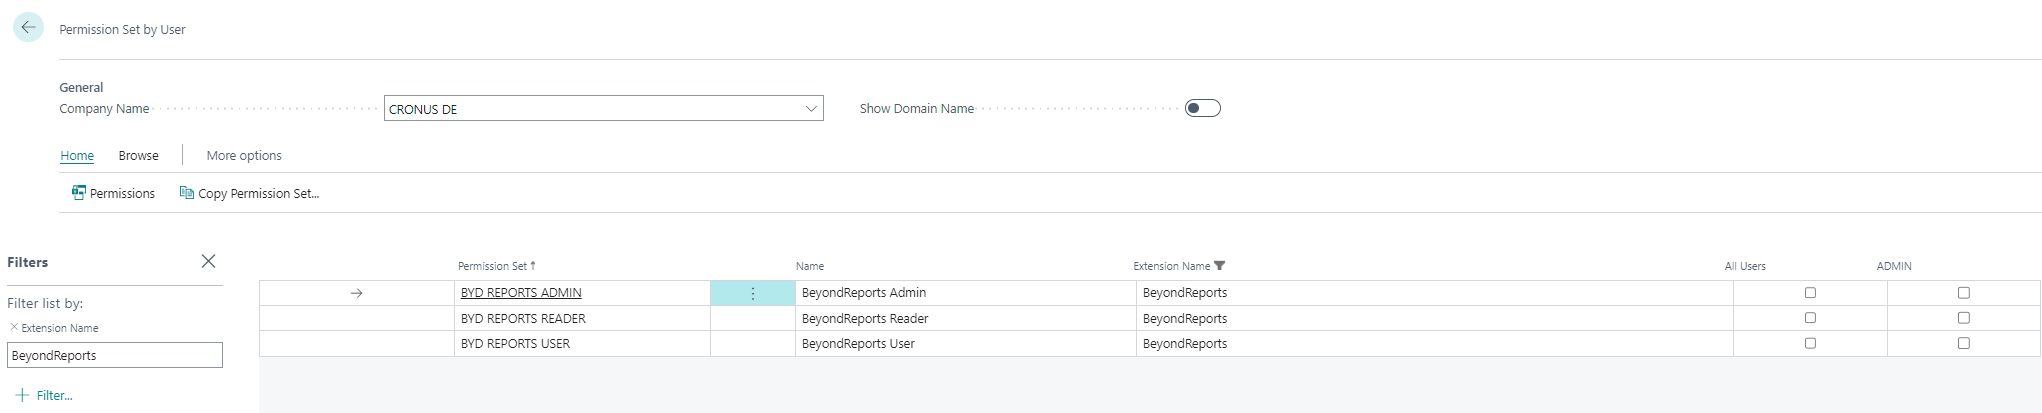Click the back arrow button

[28, 28]
